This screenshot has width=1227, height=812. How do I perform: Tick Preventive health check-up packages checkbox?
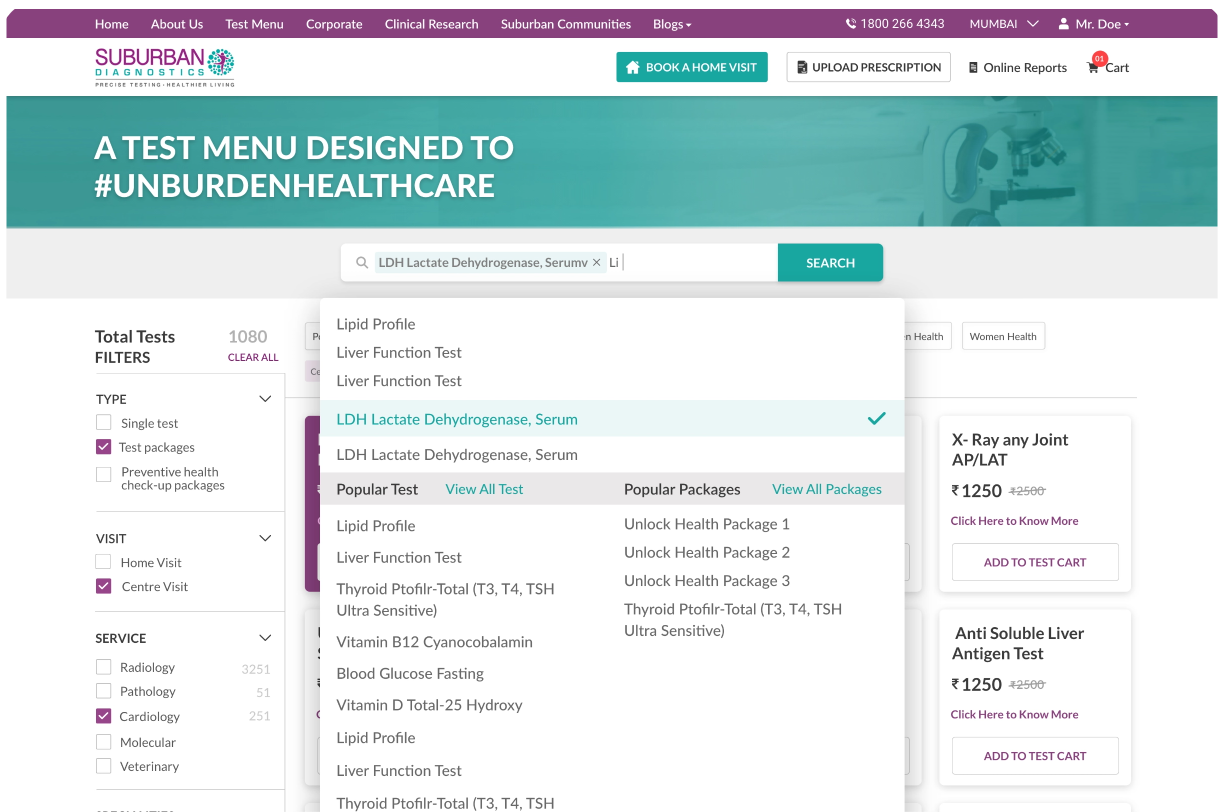(x=104, y=474)
